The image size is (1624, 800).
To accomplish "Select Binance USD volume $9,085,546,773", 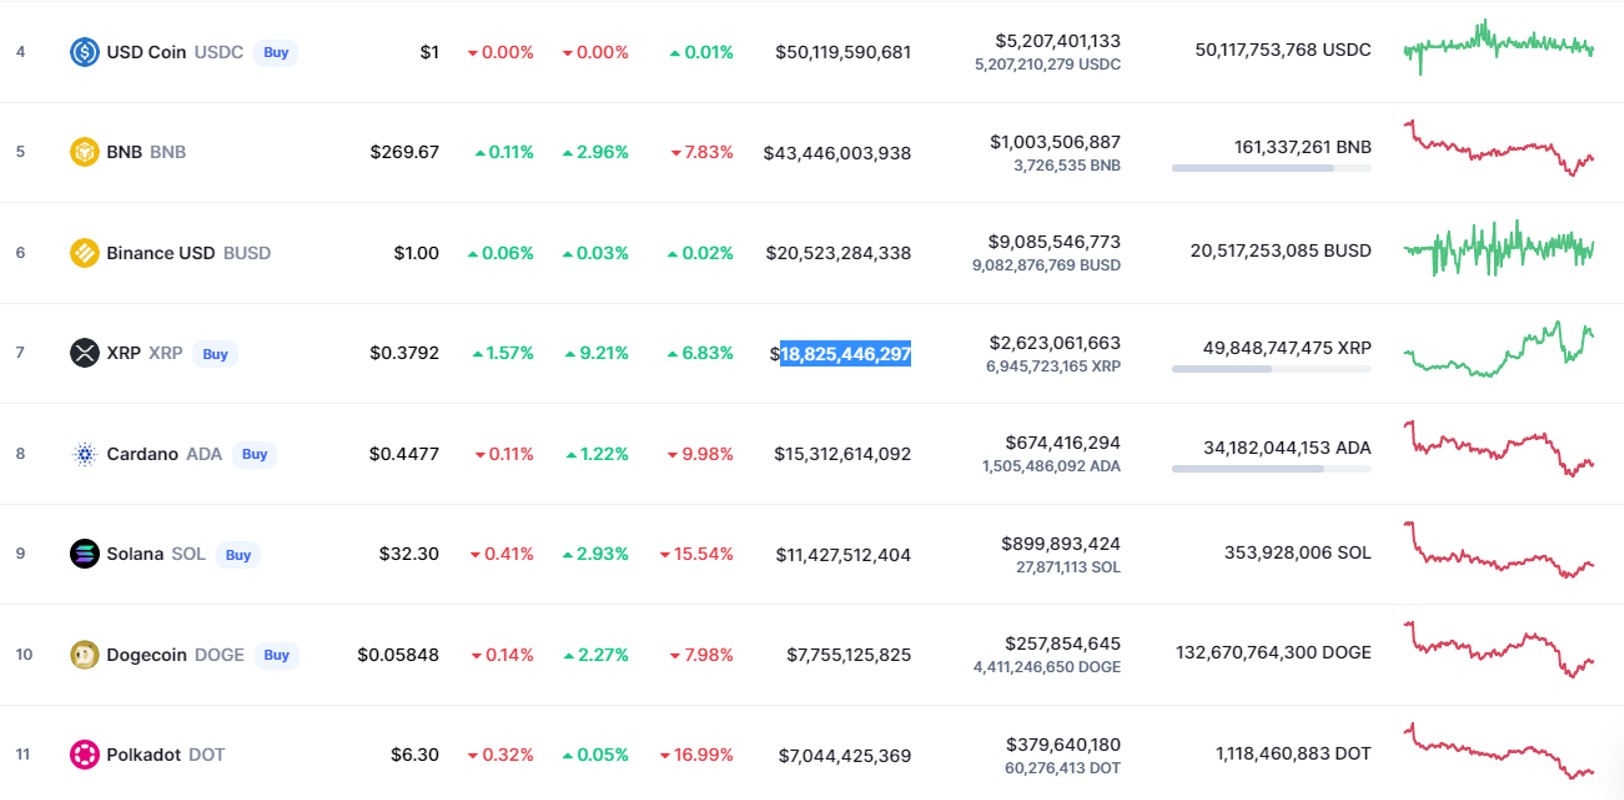I will [1054, 242].
